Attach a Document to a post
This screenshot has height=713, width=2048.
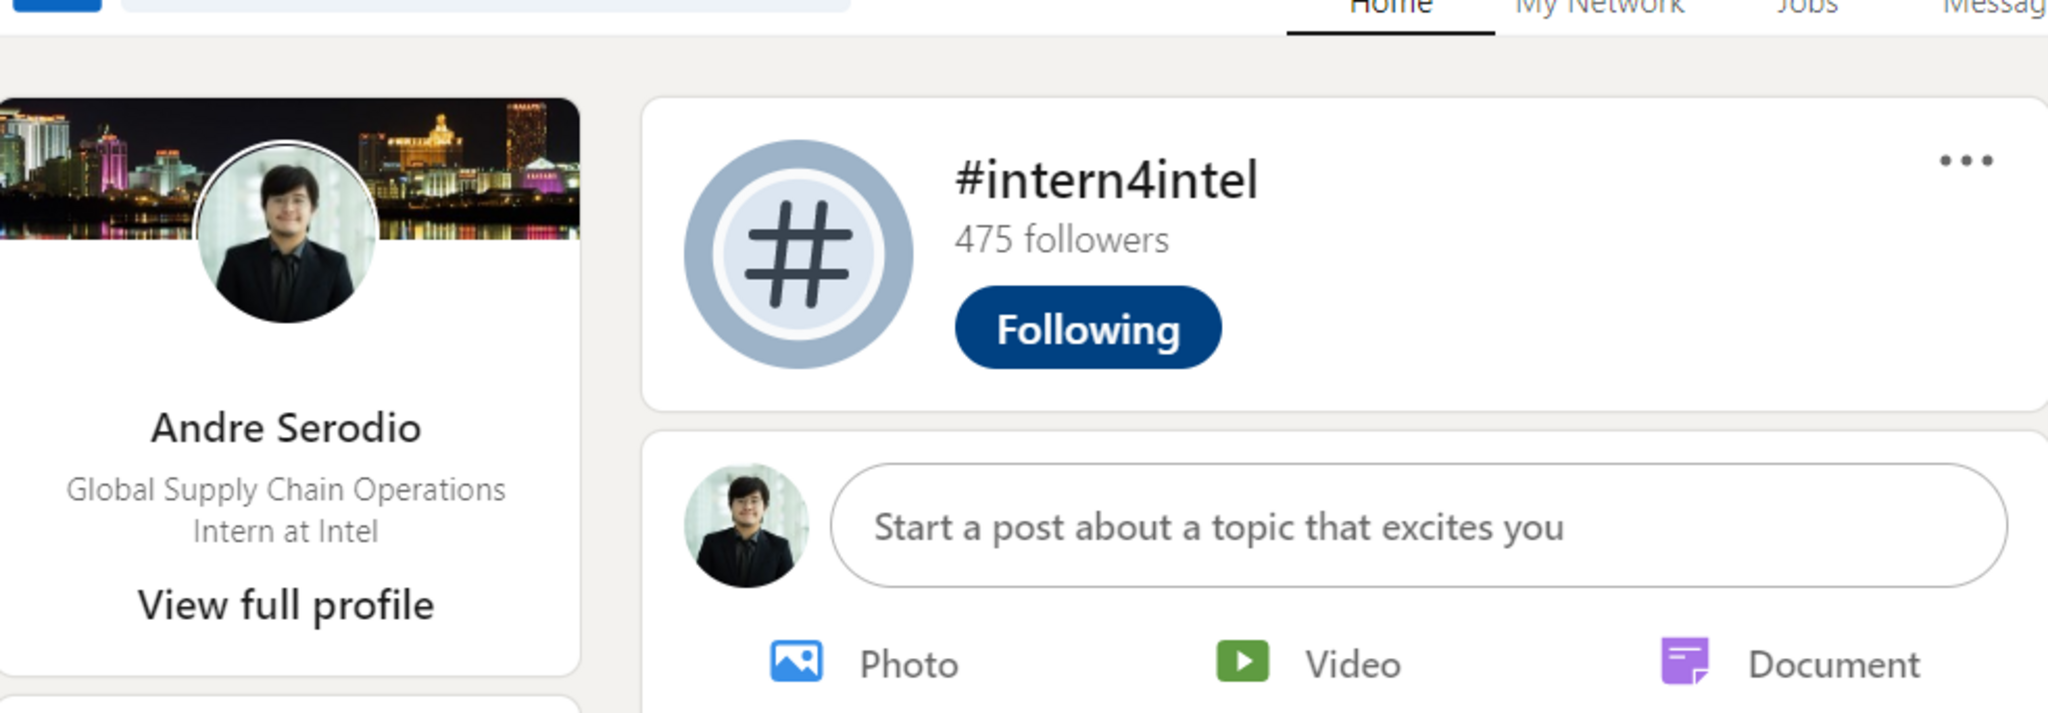1789,663
